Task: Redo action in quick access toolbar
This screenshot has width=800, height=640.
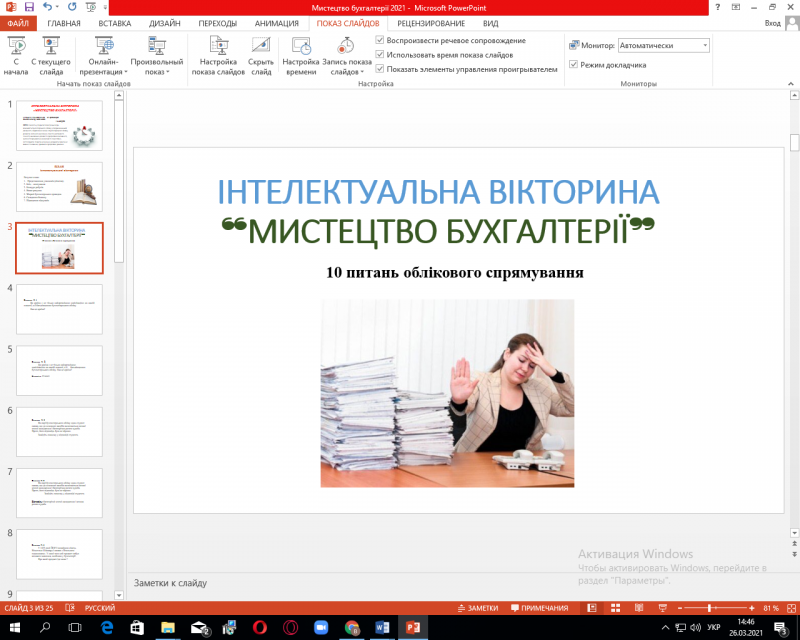Action: [x=72, y=7]
